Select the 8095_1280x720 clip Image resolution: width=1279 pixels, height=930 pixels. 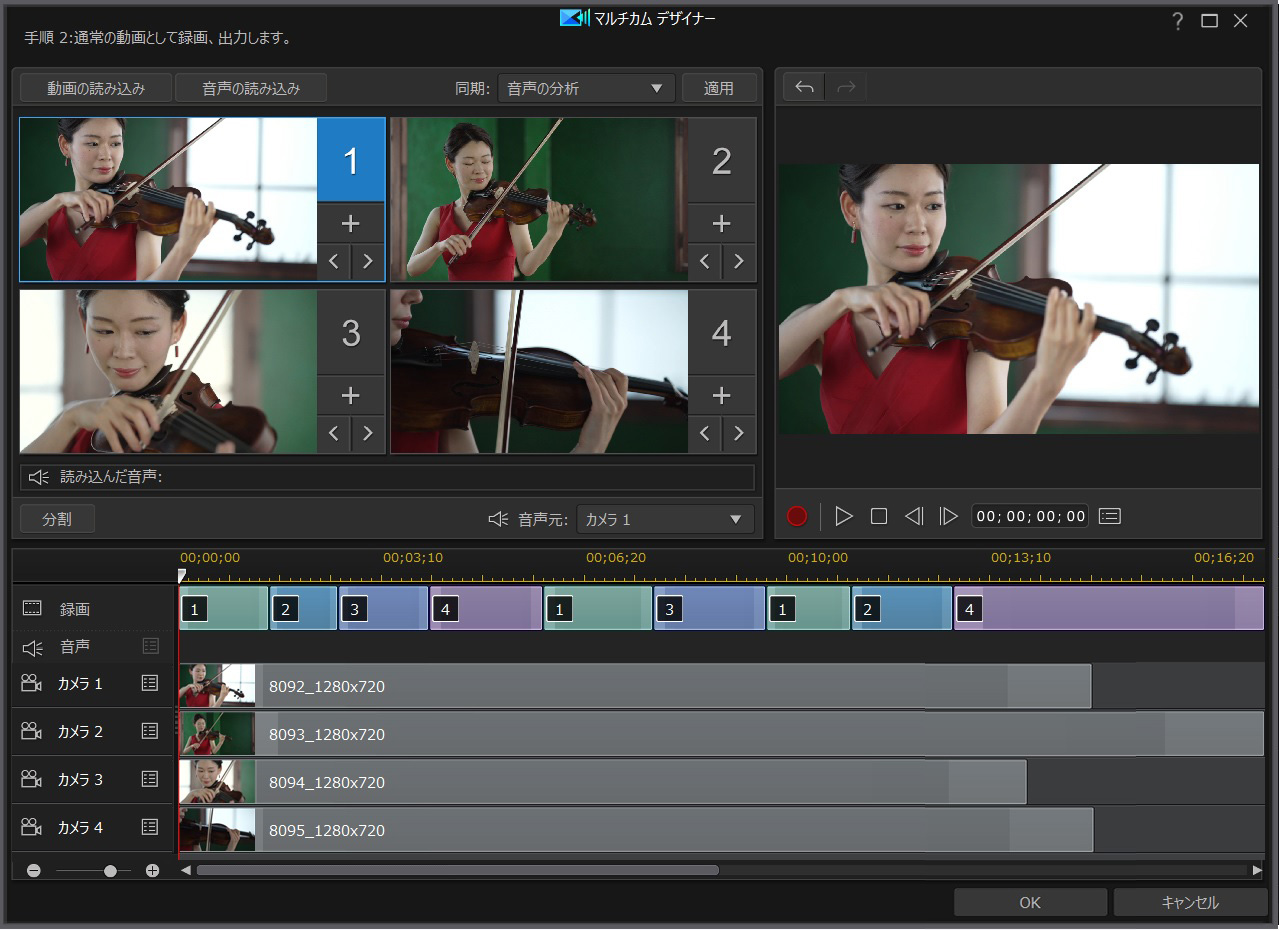(636, 830)
